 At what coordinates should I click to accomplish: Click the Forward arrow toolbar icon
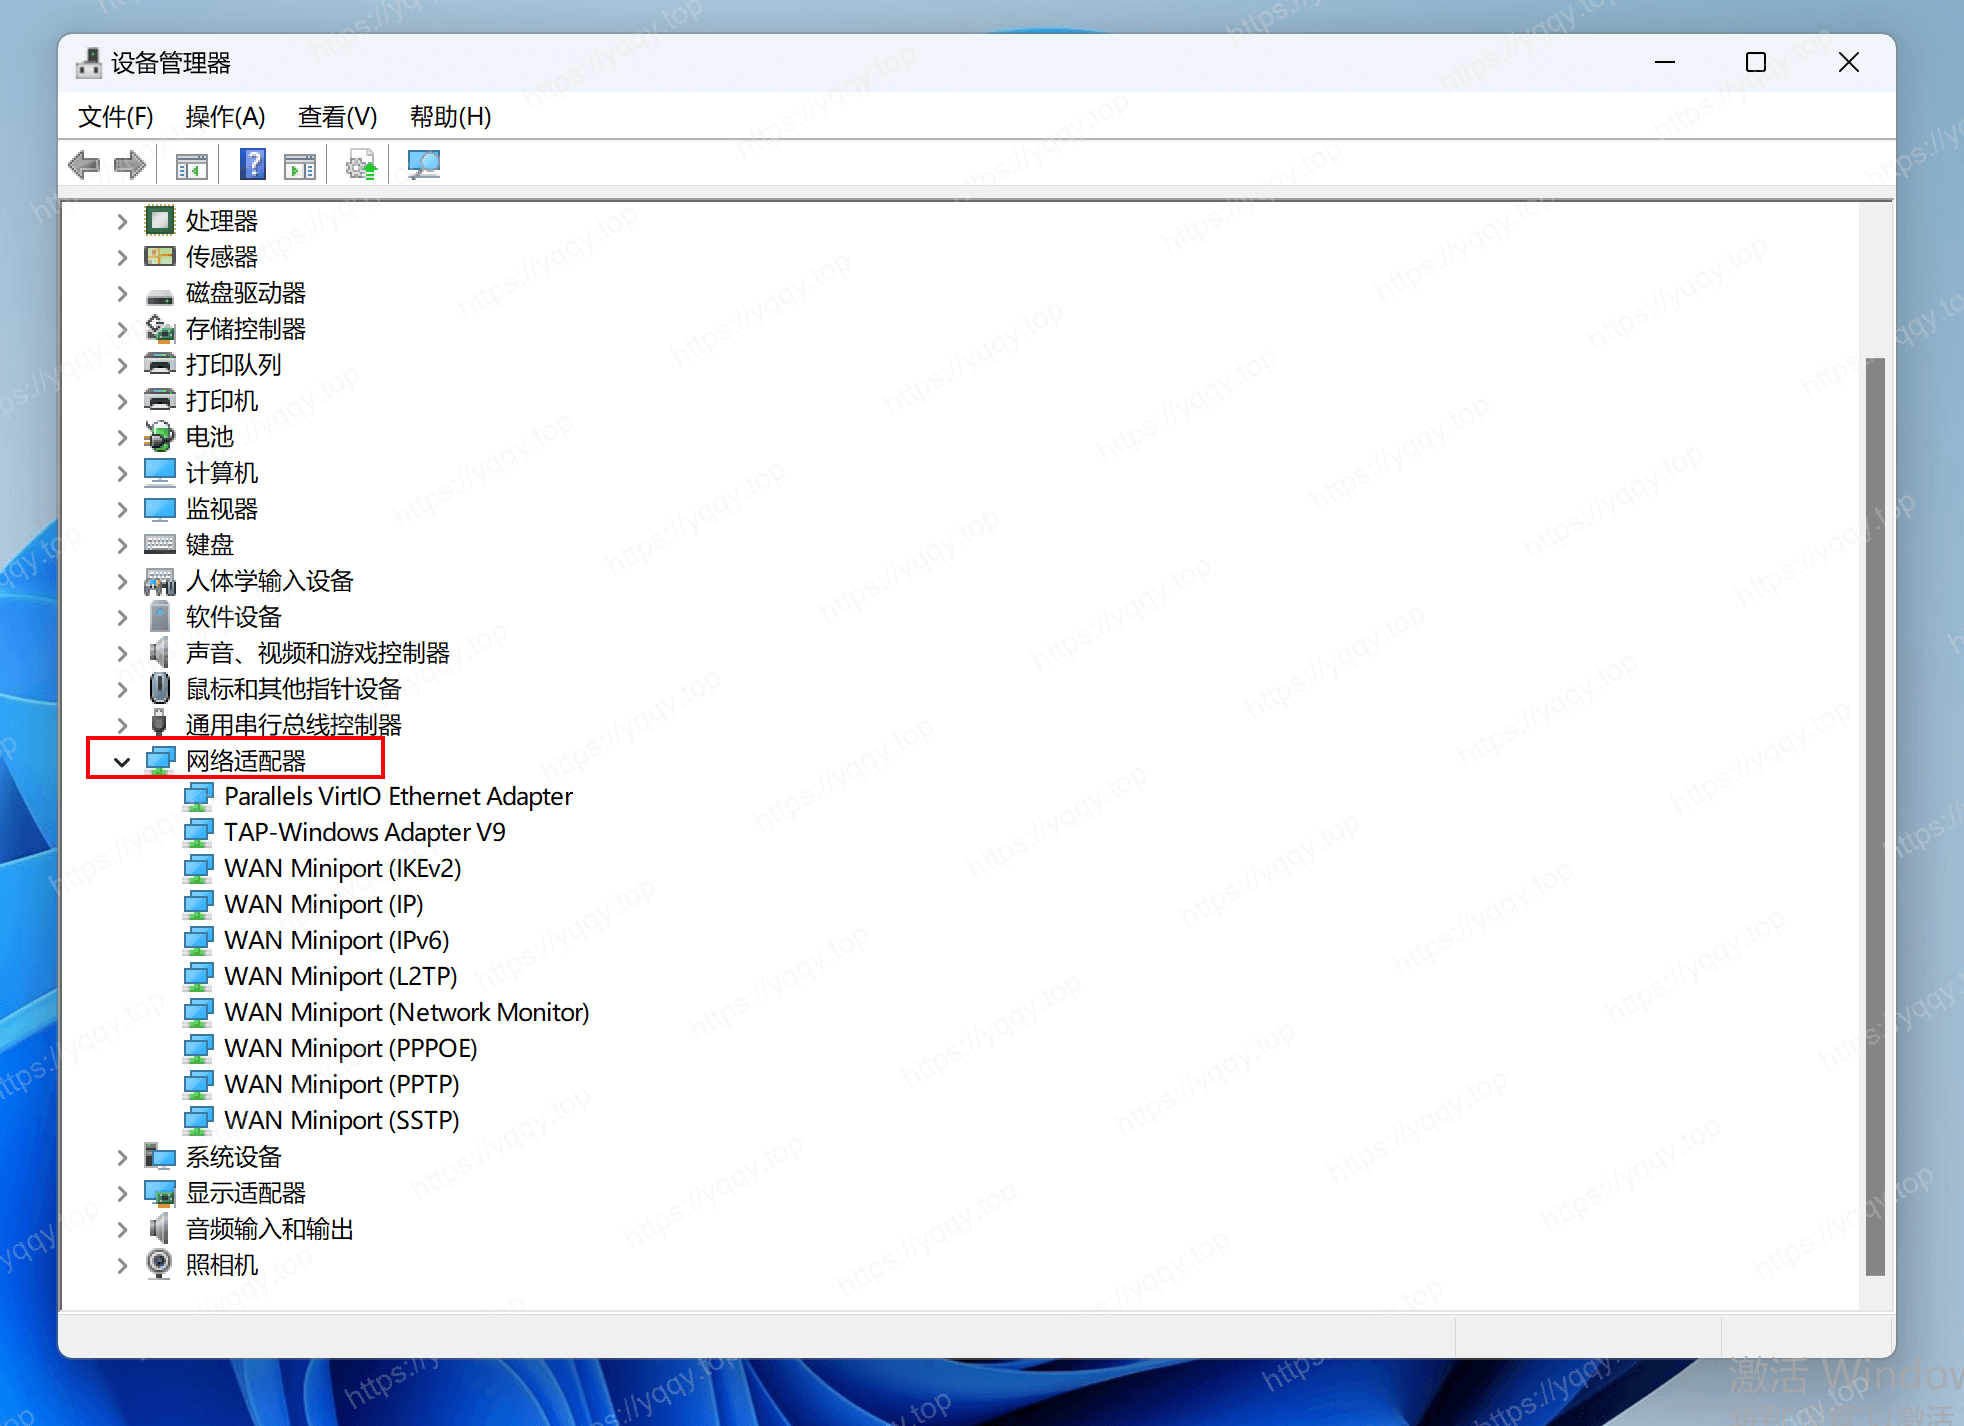pyautogui.click(x=130, y=165)
